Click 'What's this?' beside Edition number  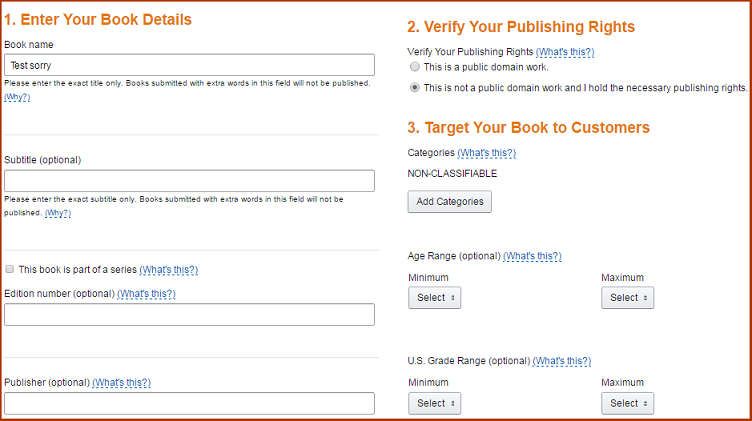[146, 293]
